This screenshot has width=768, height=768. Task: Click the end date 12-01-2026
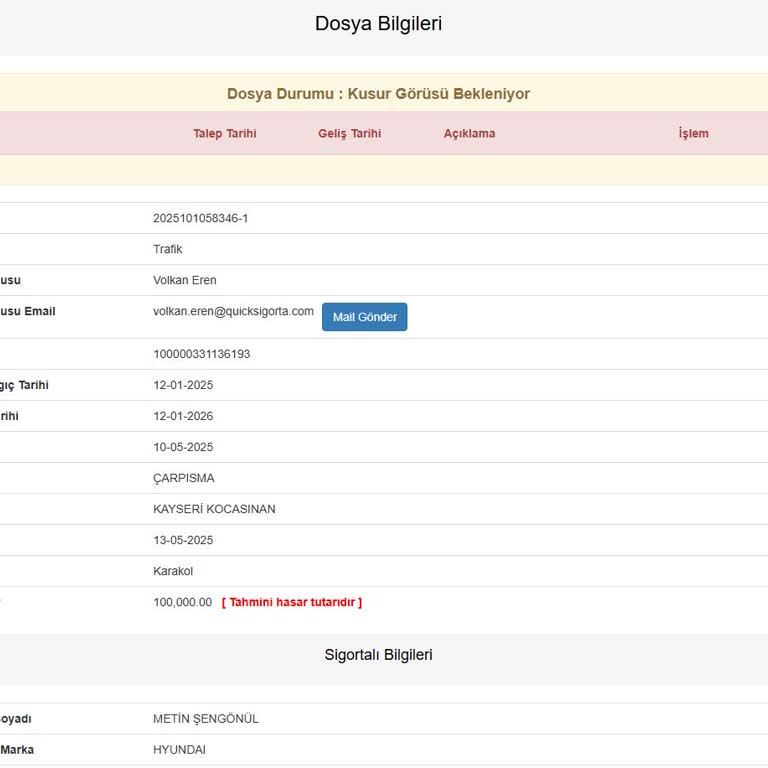tap(183, 416)
